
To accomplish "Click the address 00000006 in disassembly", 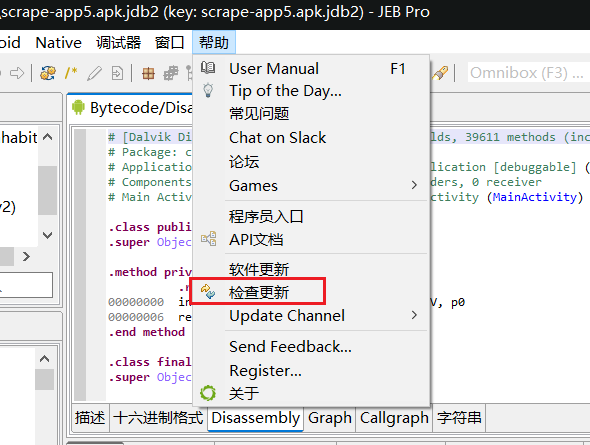I will (x=136, y=317).
